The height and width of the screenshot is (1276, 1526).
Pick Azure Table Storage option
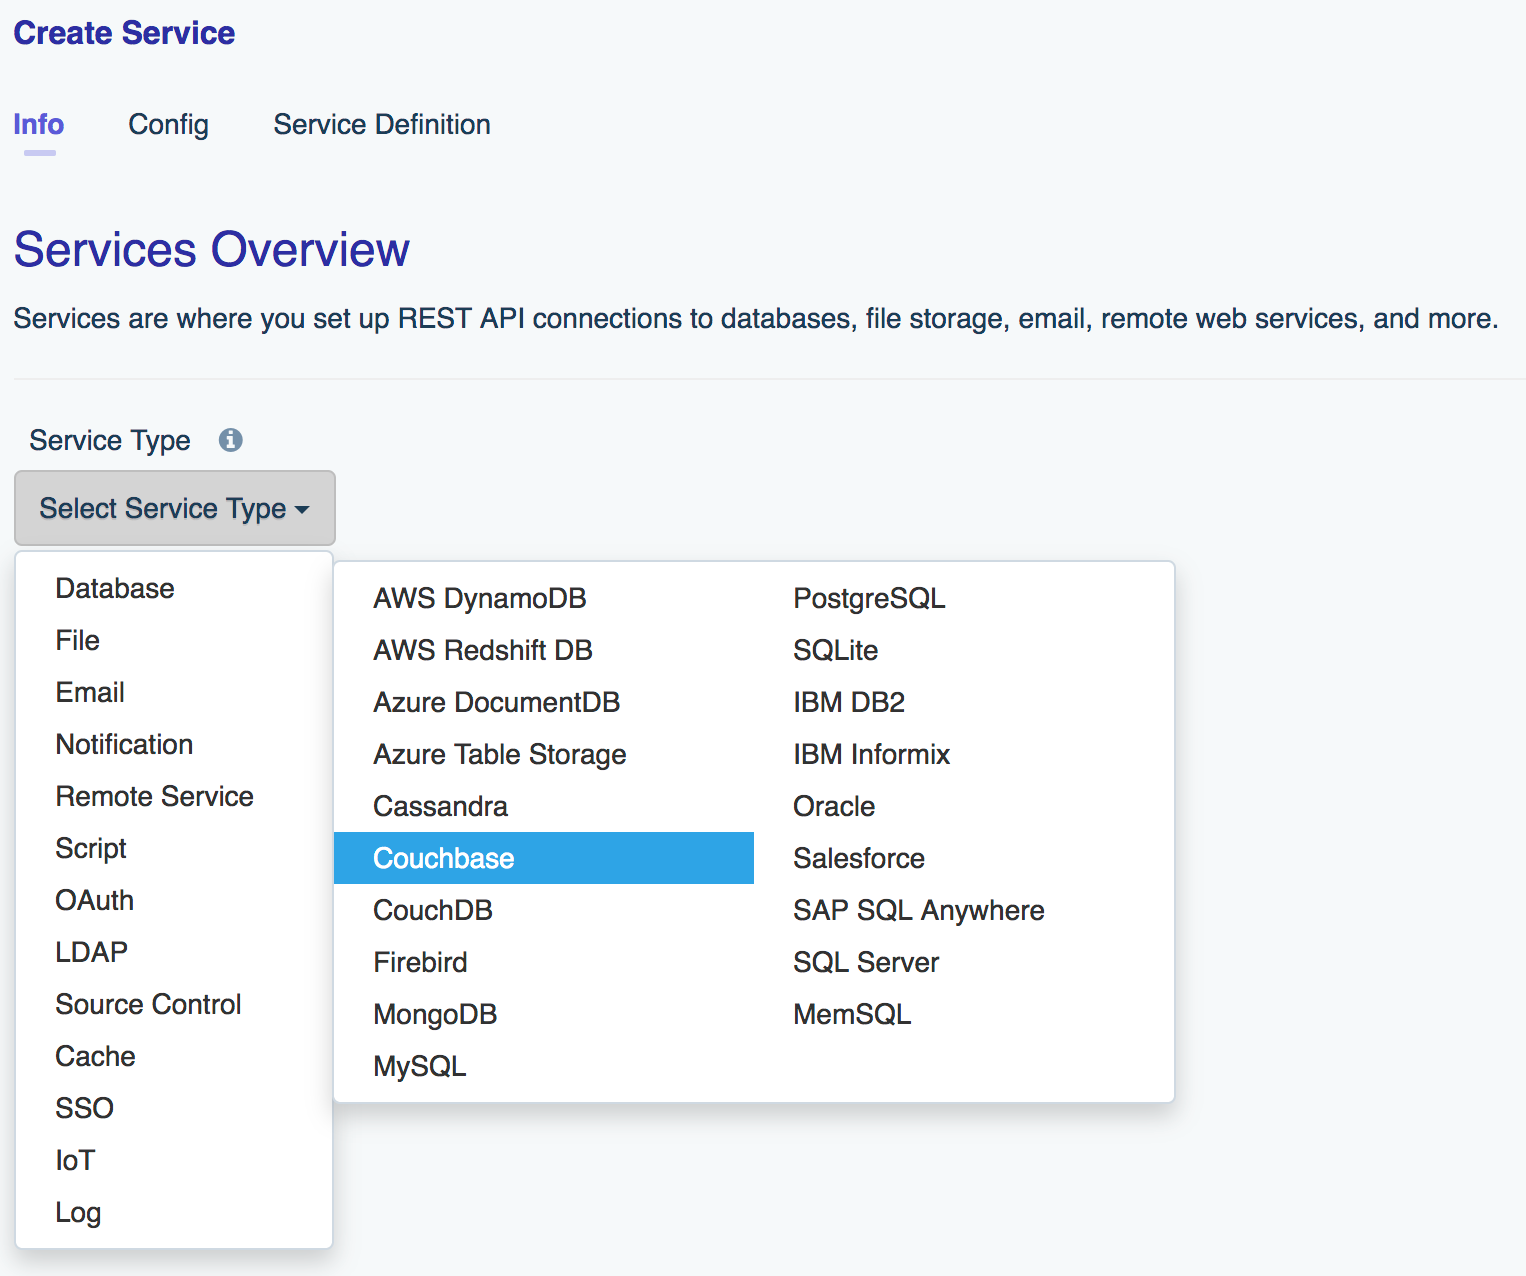tap(544, 754)
